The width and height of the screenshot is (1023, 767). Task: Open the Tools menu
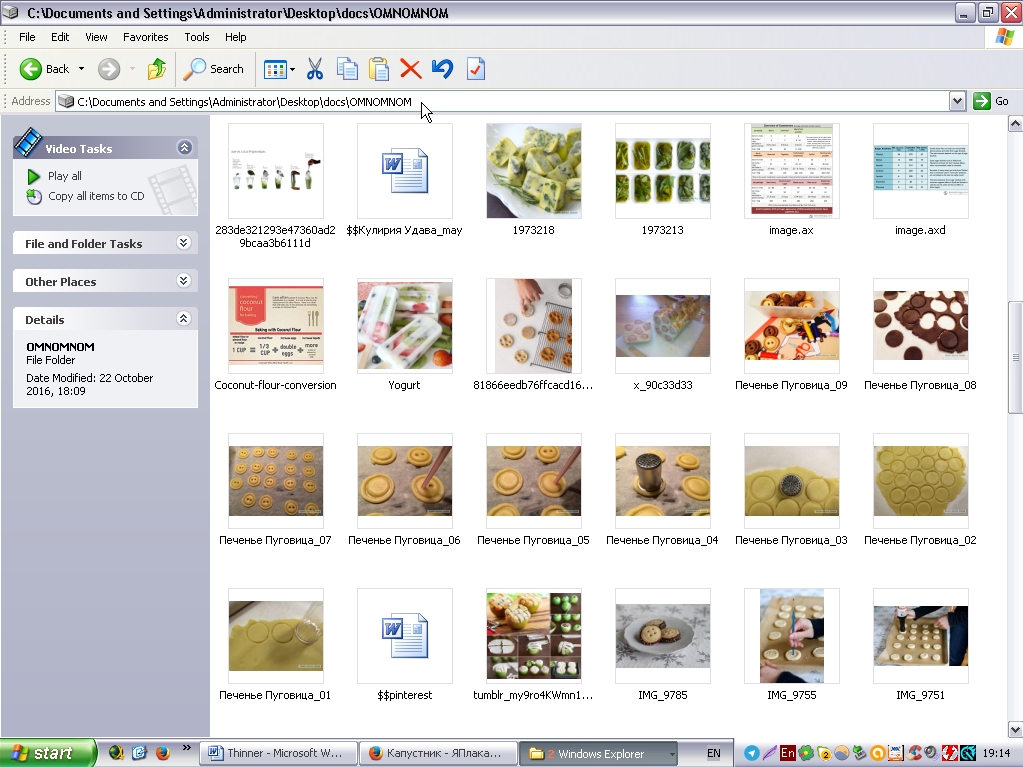coord(197,37)
